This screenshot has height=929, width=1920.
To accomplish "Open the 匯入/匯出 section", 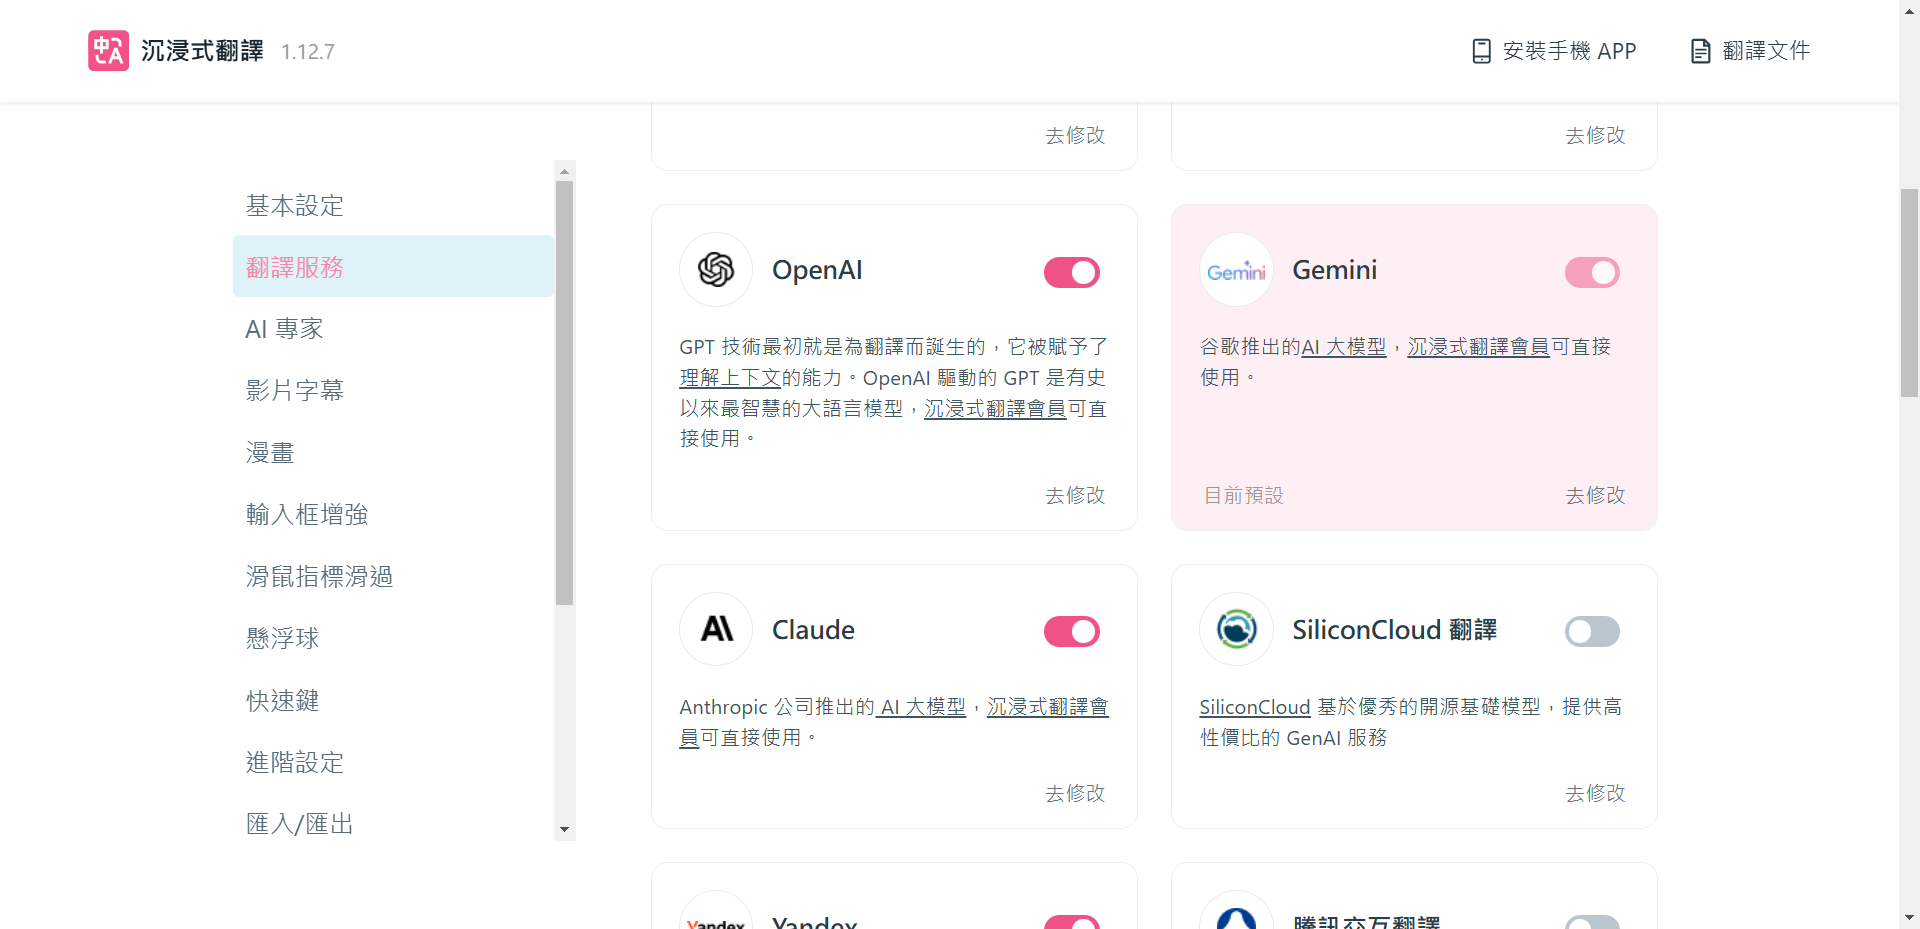I will pyautogui.click(x=393, y=823).
